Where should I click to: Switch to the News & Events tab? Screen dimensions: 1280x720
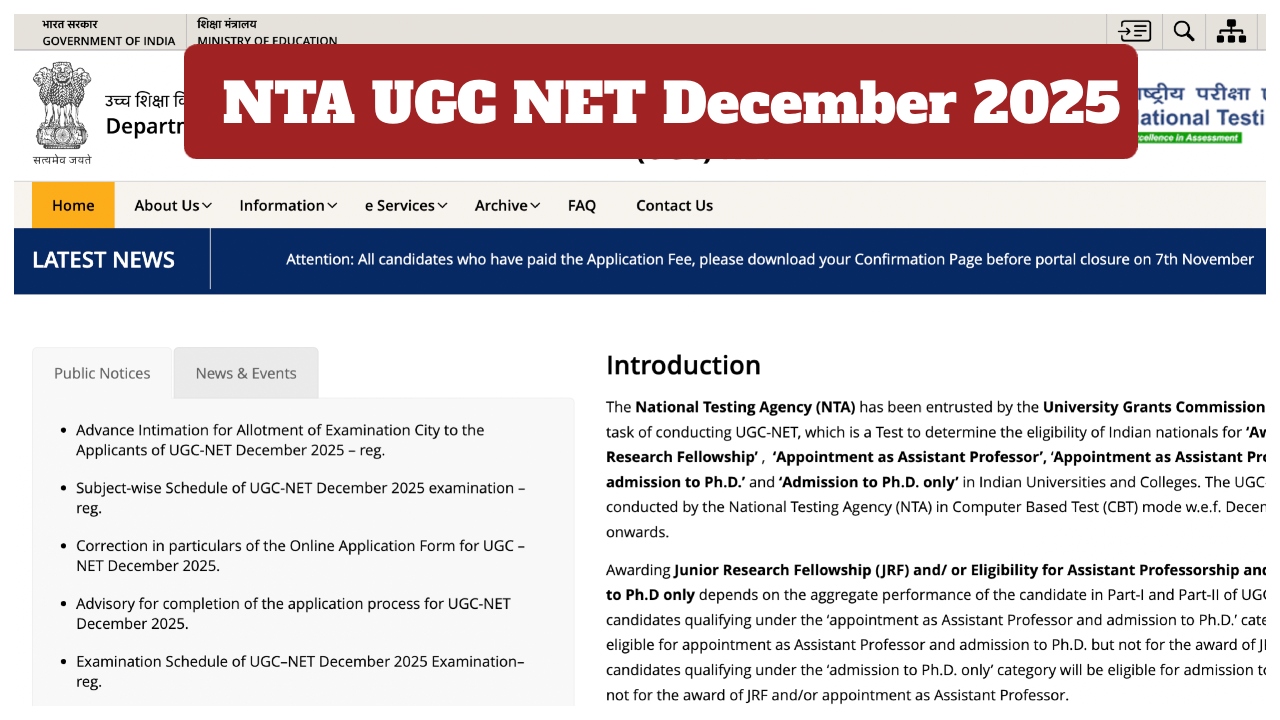click(246, 373)
